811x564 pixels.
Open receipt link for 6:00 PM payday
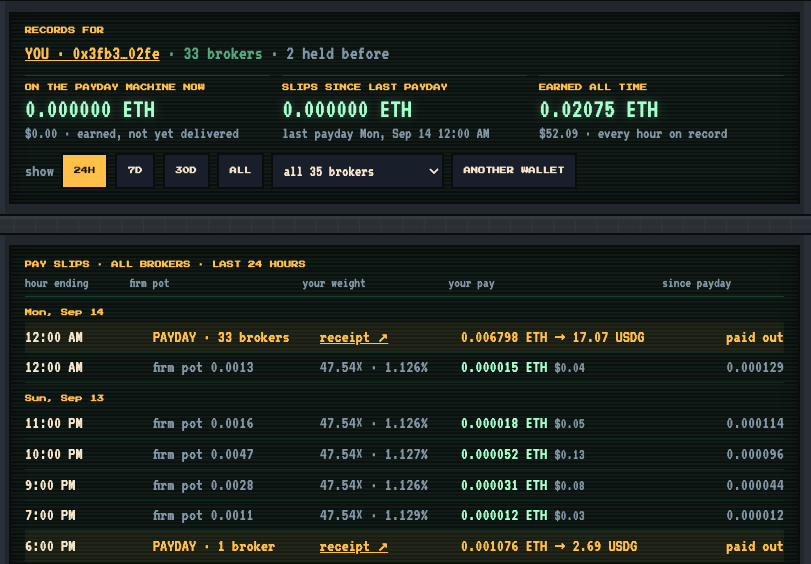tap(354, 547)
